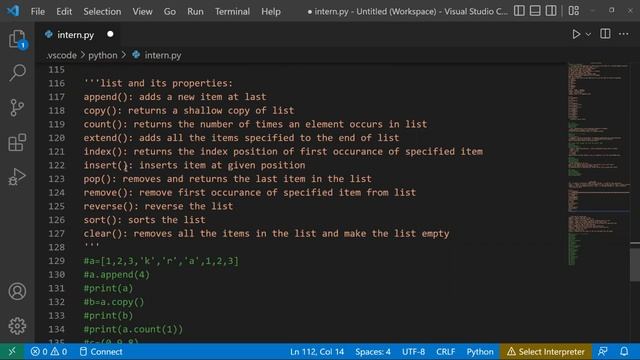Screen dimensions: 640x360
Task: Open the File menu
Action: tap(38, 11)
